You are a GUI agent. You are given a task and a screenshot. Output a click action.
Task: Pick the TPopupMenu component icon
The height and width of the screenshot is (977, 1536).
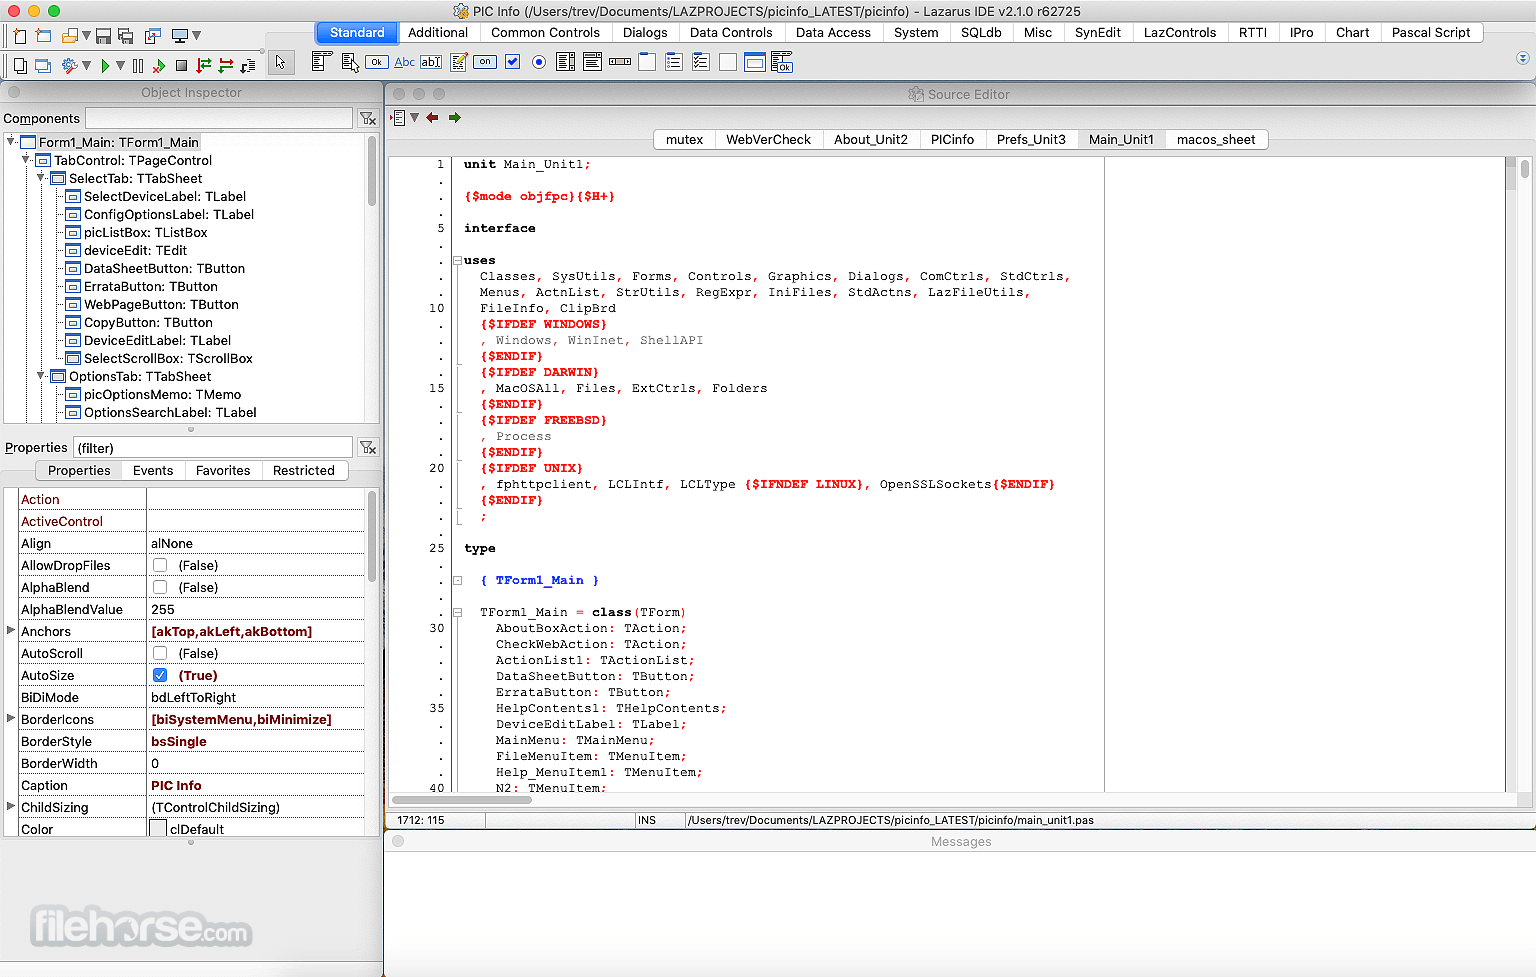350,62
